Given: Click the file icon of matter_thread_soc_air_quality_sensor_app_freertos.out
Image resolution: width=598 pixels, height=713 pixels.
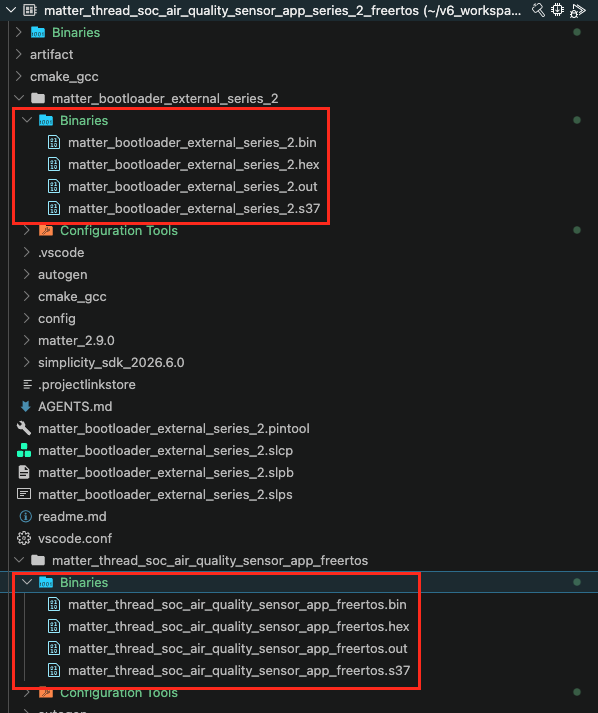Looking at the screenshot, I should click(54, 648).
